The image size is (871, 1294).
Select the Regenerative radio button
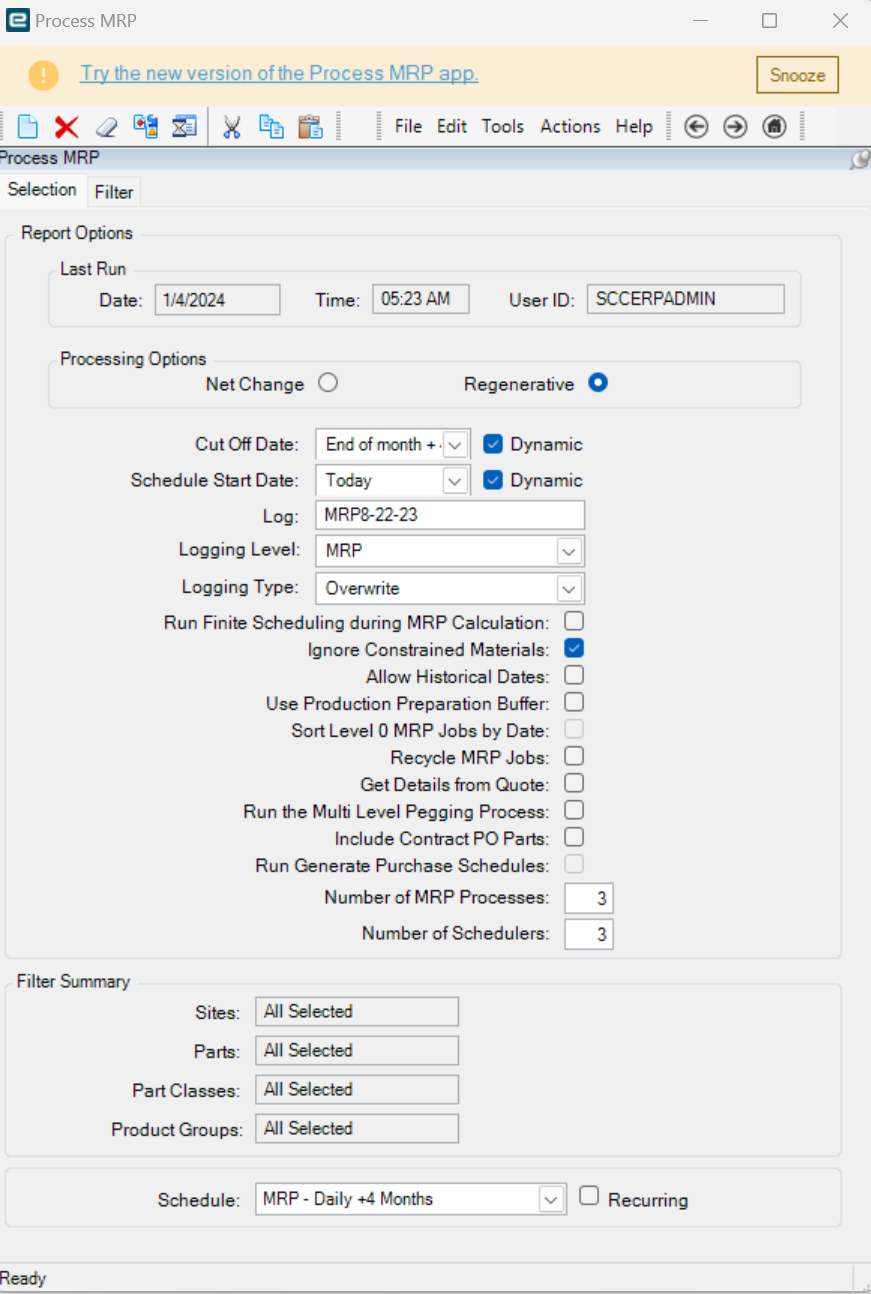click(598, 382)
